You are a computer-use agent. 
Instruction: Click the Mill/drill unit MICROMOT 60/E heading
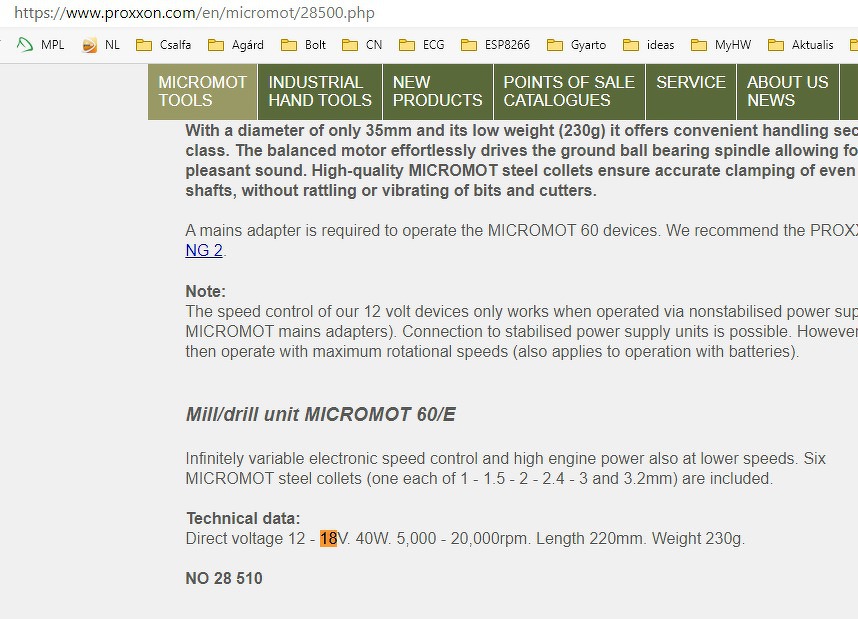click(x=321, y=414)
